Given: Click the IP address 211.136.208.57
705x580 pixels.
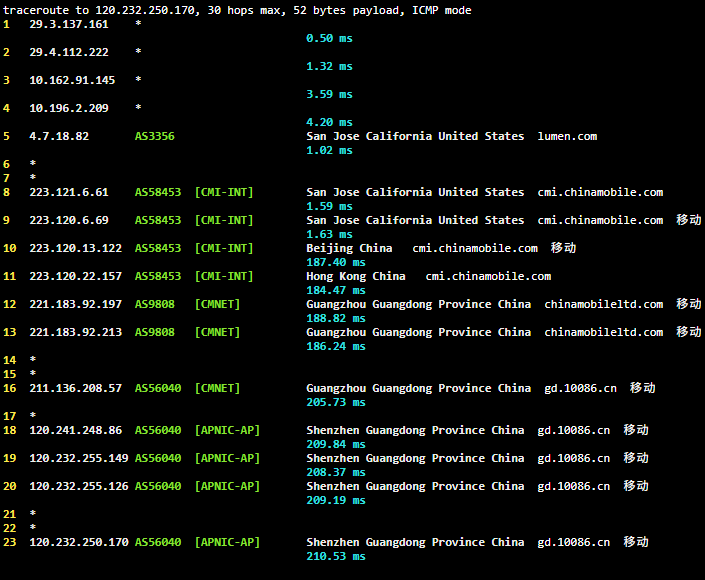Looking at the screenshot, I should [x=75, y=388].
